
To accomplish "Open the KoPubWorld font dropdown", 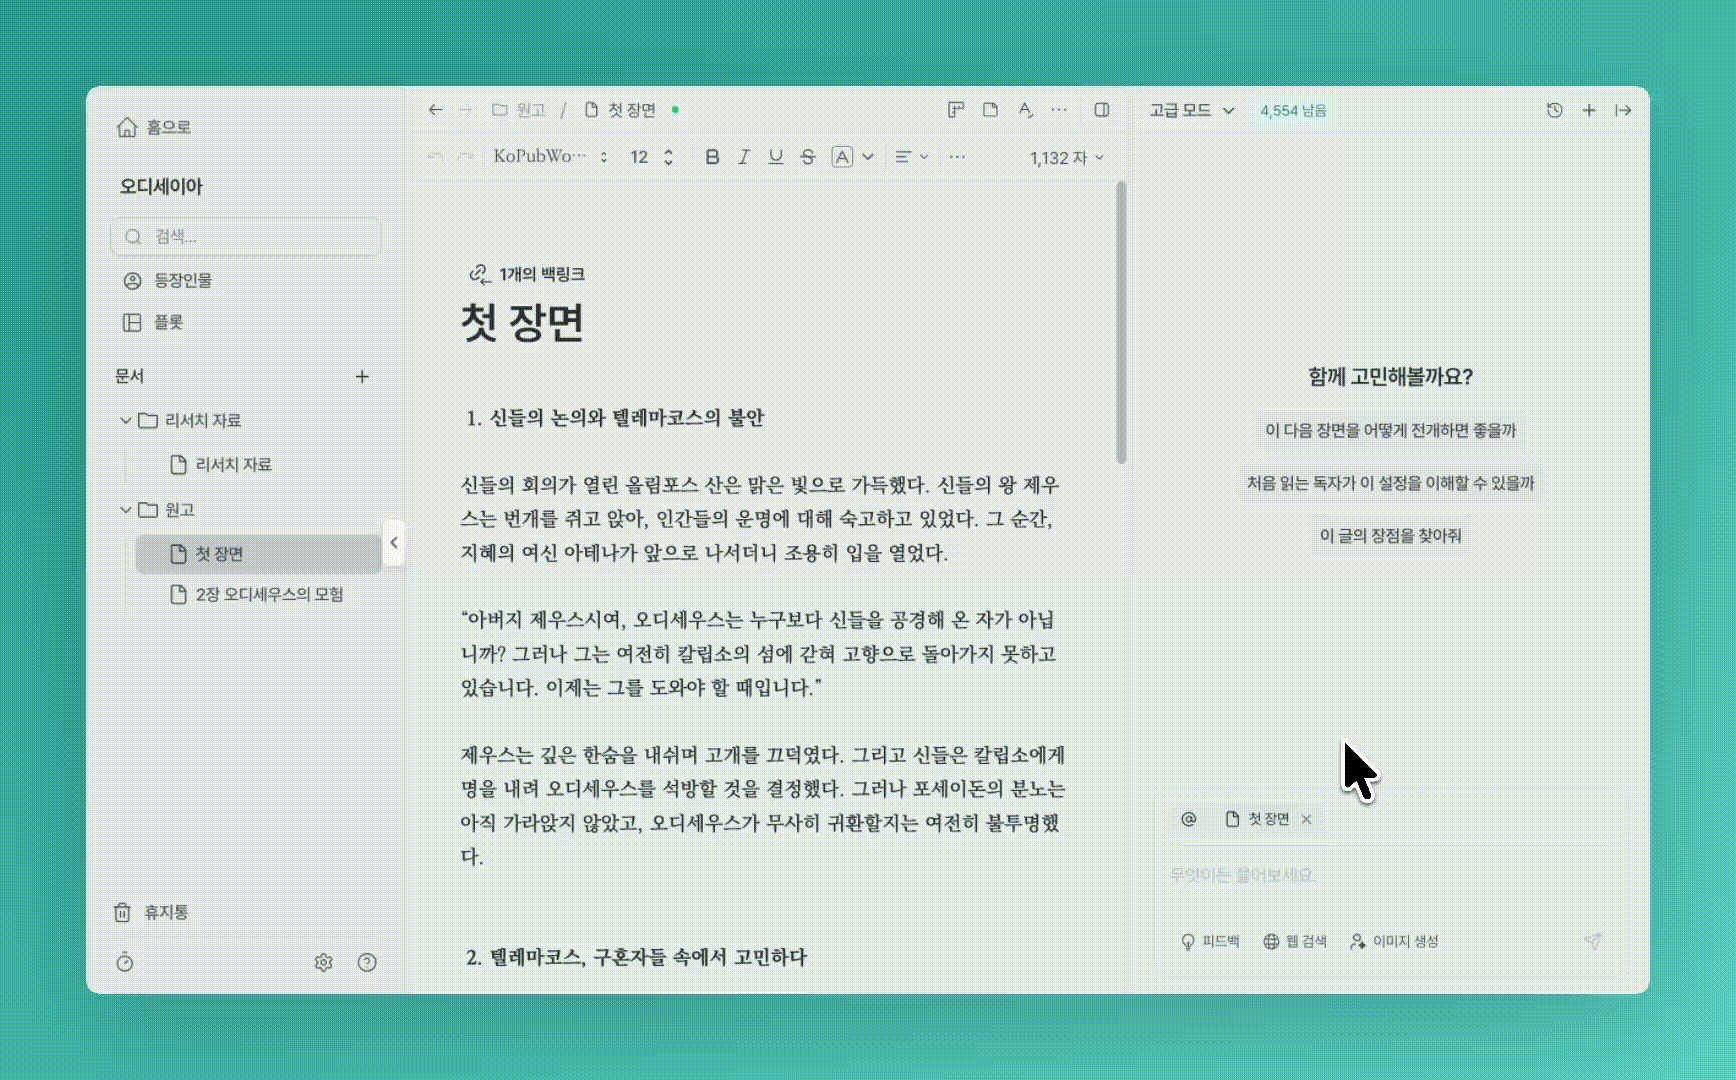I will pyautogui.click(x=550, y=157).
